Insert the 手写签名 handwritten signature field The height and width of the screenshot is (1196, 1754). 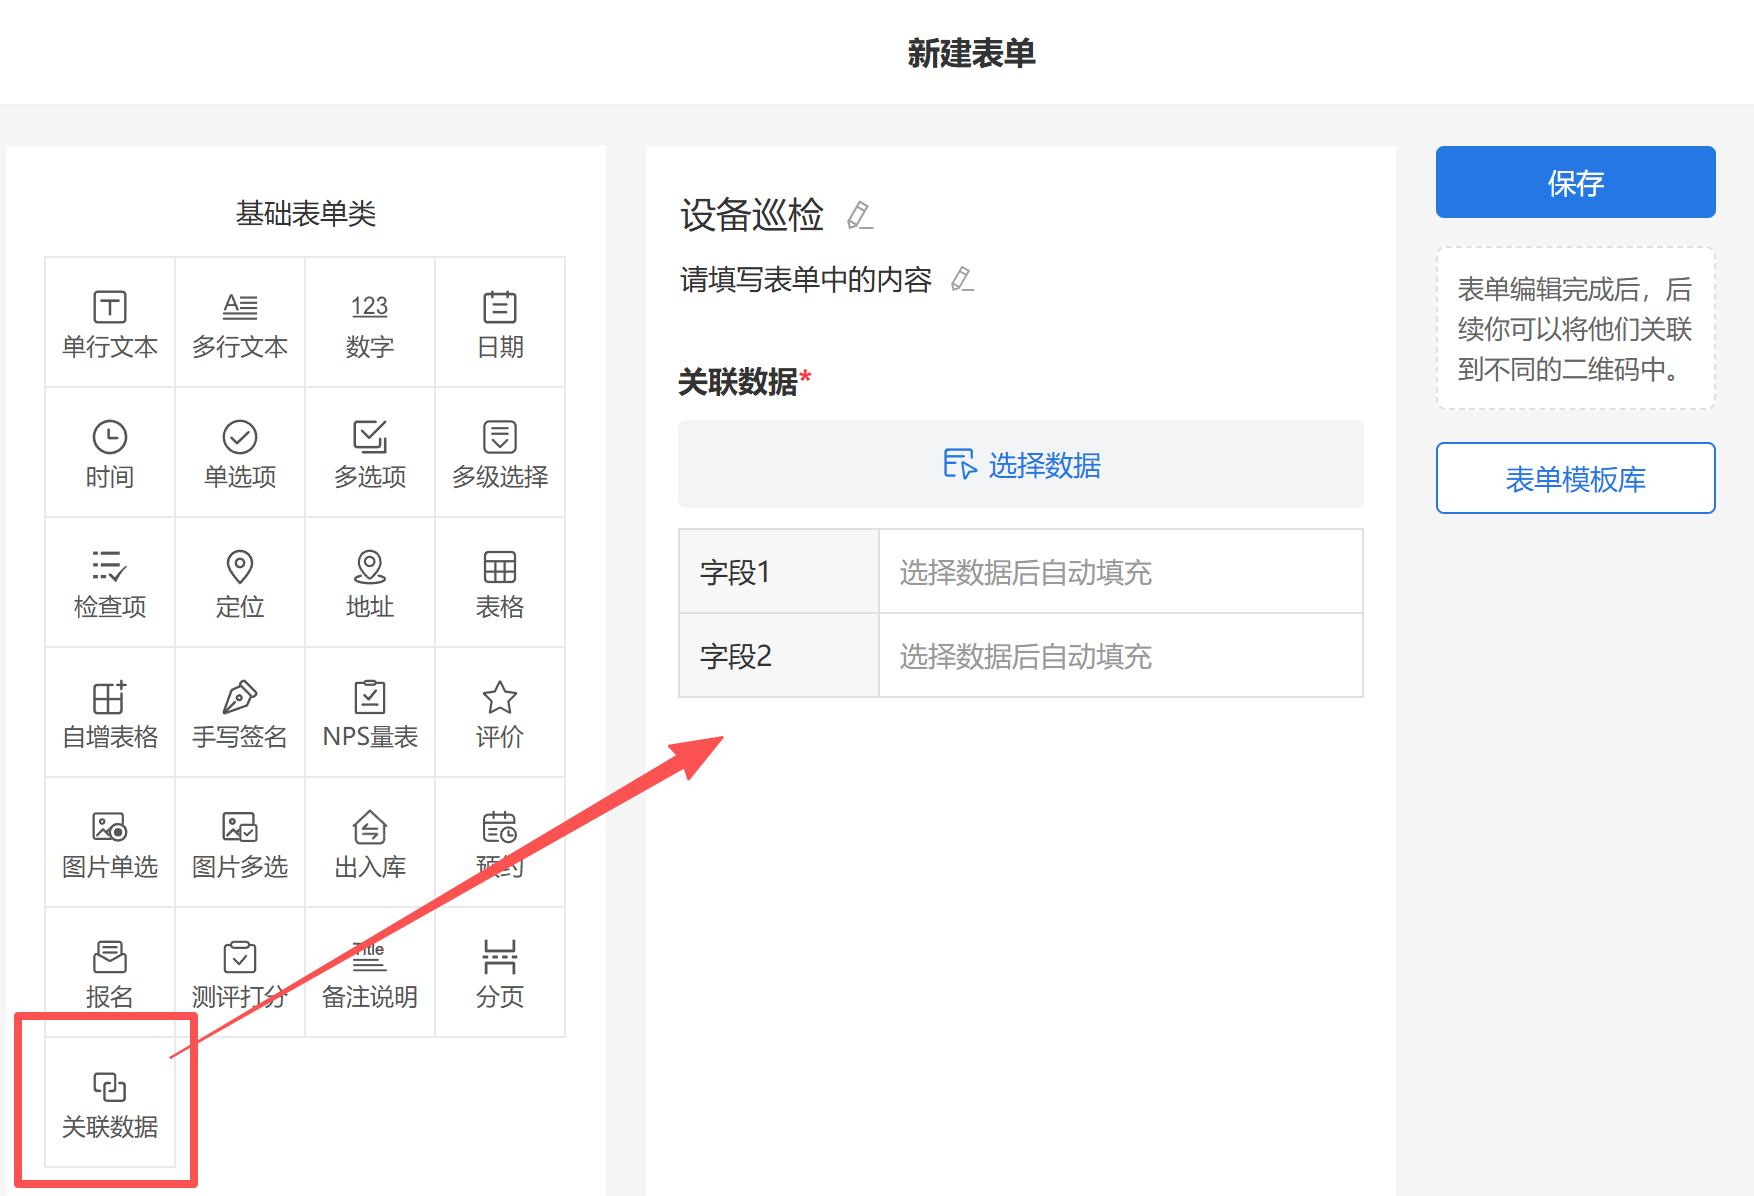tap(240, 712)
